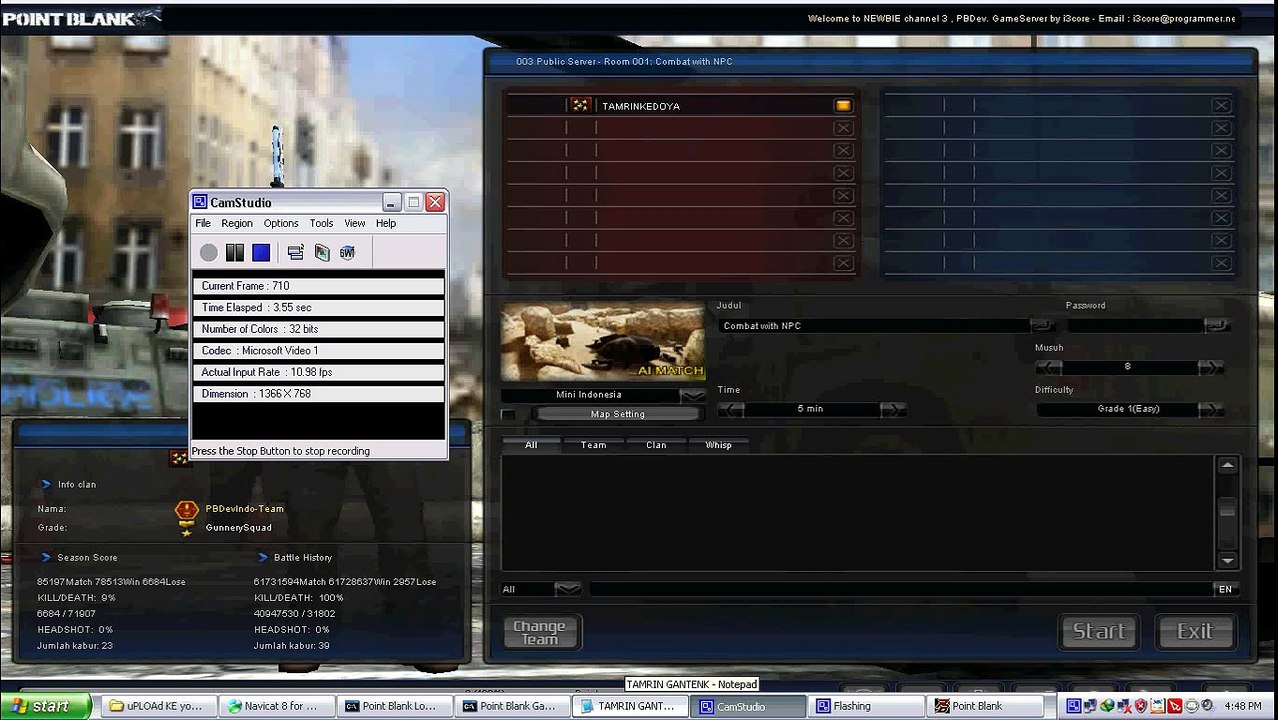The image size is (1278, 720).
Task: Open TAMRIN GANT... Notepad taskbar item
Action: [x=629, y=706]
